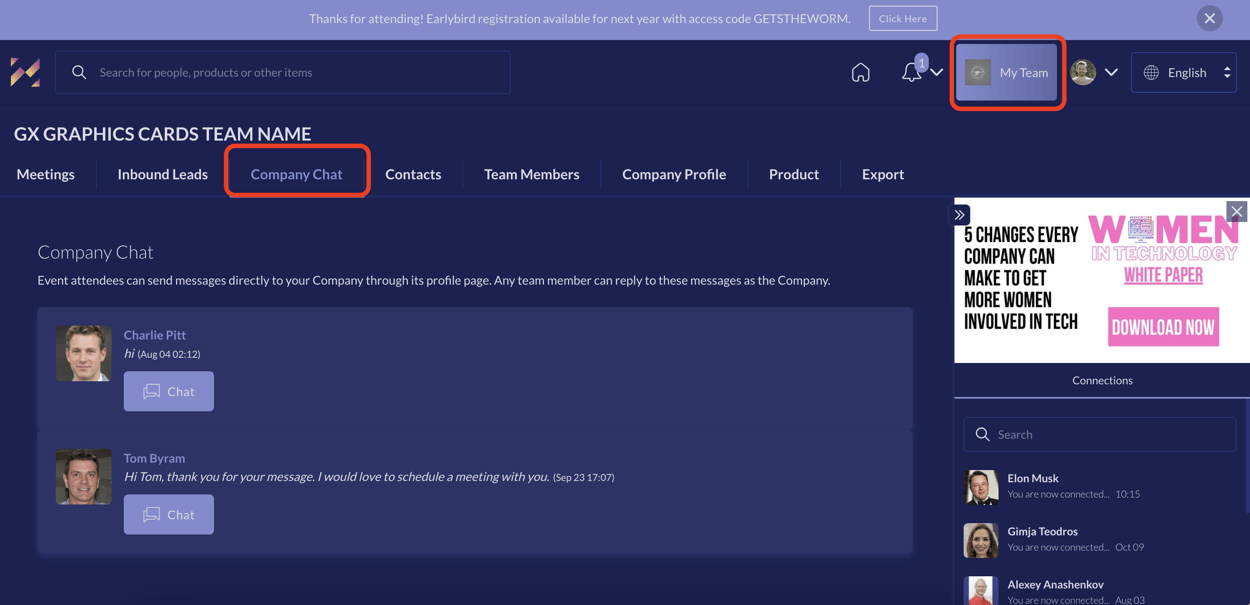Expand the user profile dropdown arrow
This screenshot has height=605, width=1250.
(1111, 72)
